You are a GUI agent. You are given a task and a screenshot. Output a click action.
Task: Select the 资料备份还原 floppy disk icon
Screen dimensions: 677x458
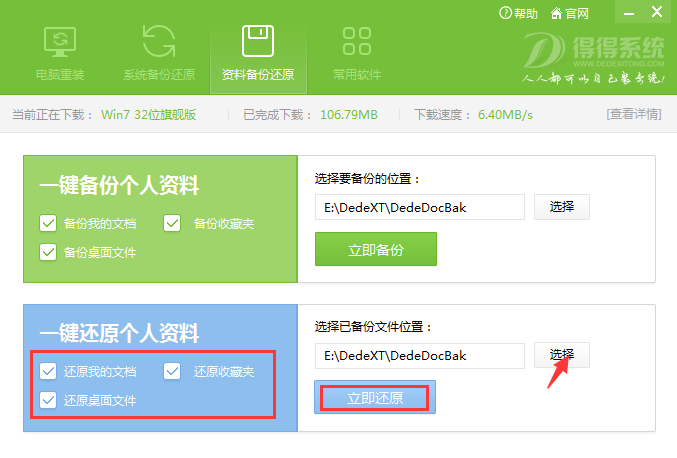click(x=258, y=42)
